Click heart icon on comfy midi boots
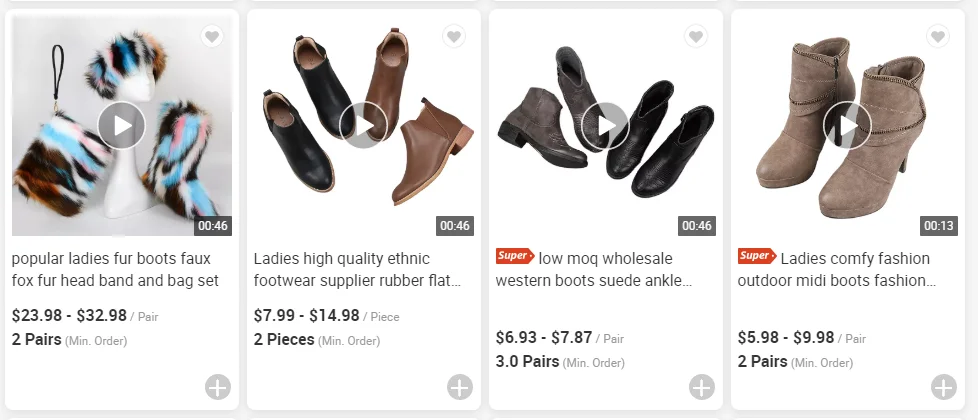The image size is (978, 420). click(x=938, y=37)
